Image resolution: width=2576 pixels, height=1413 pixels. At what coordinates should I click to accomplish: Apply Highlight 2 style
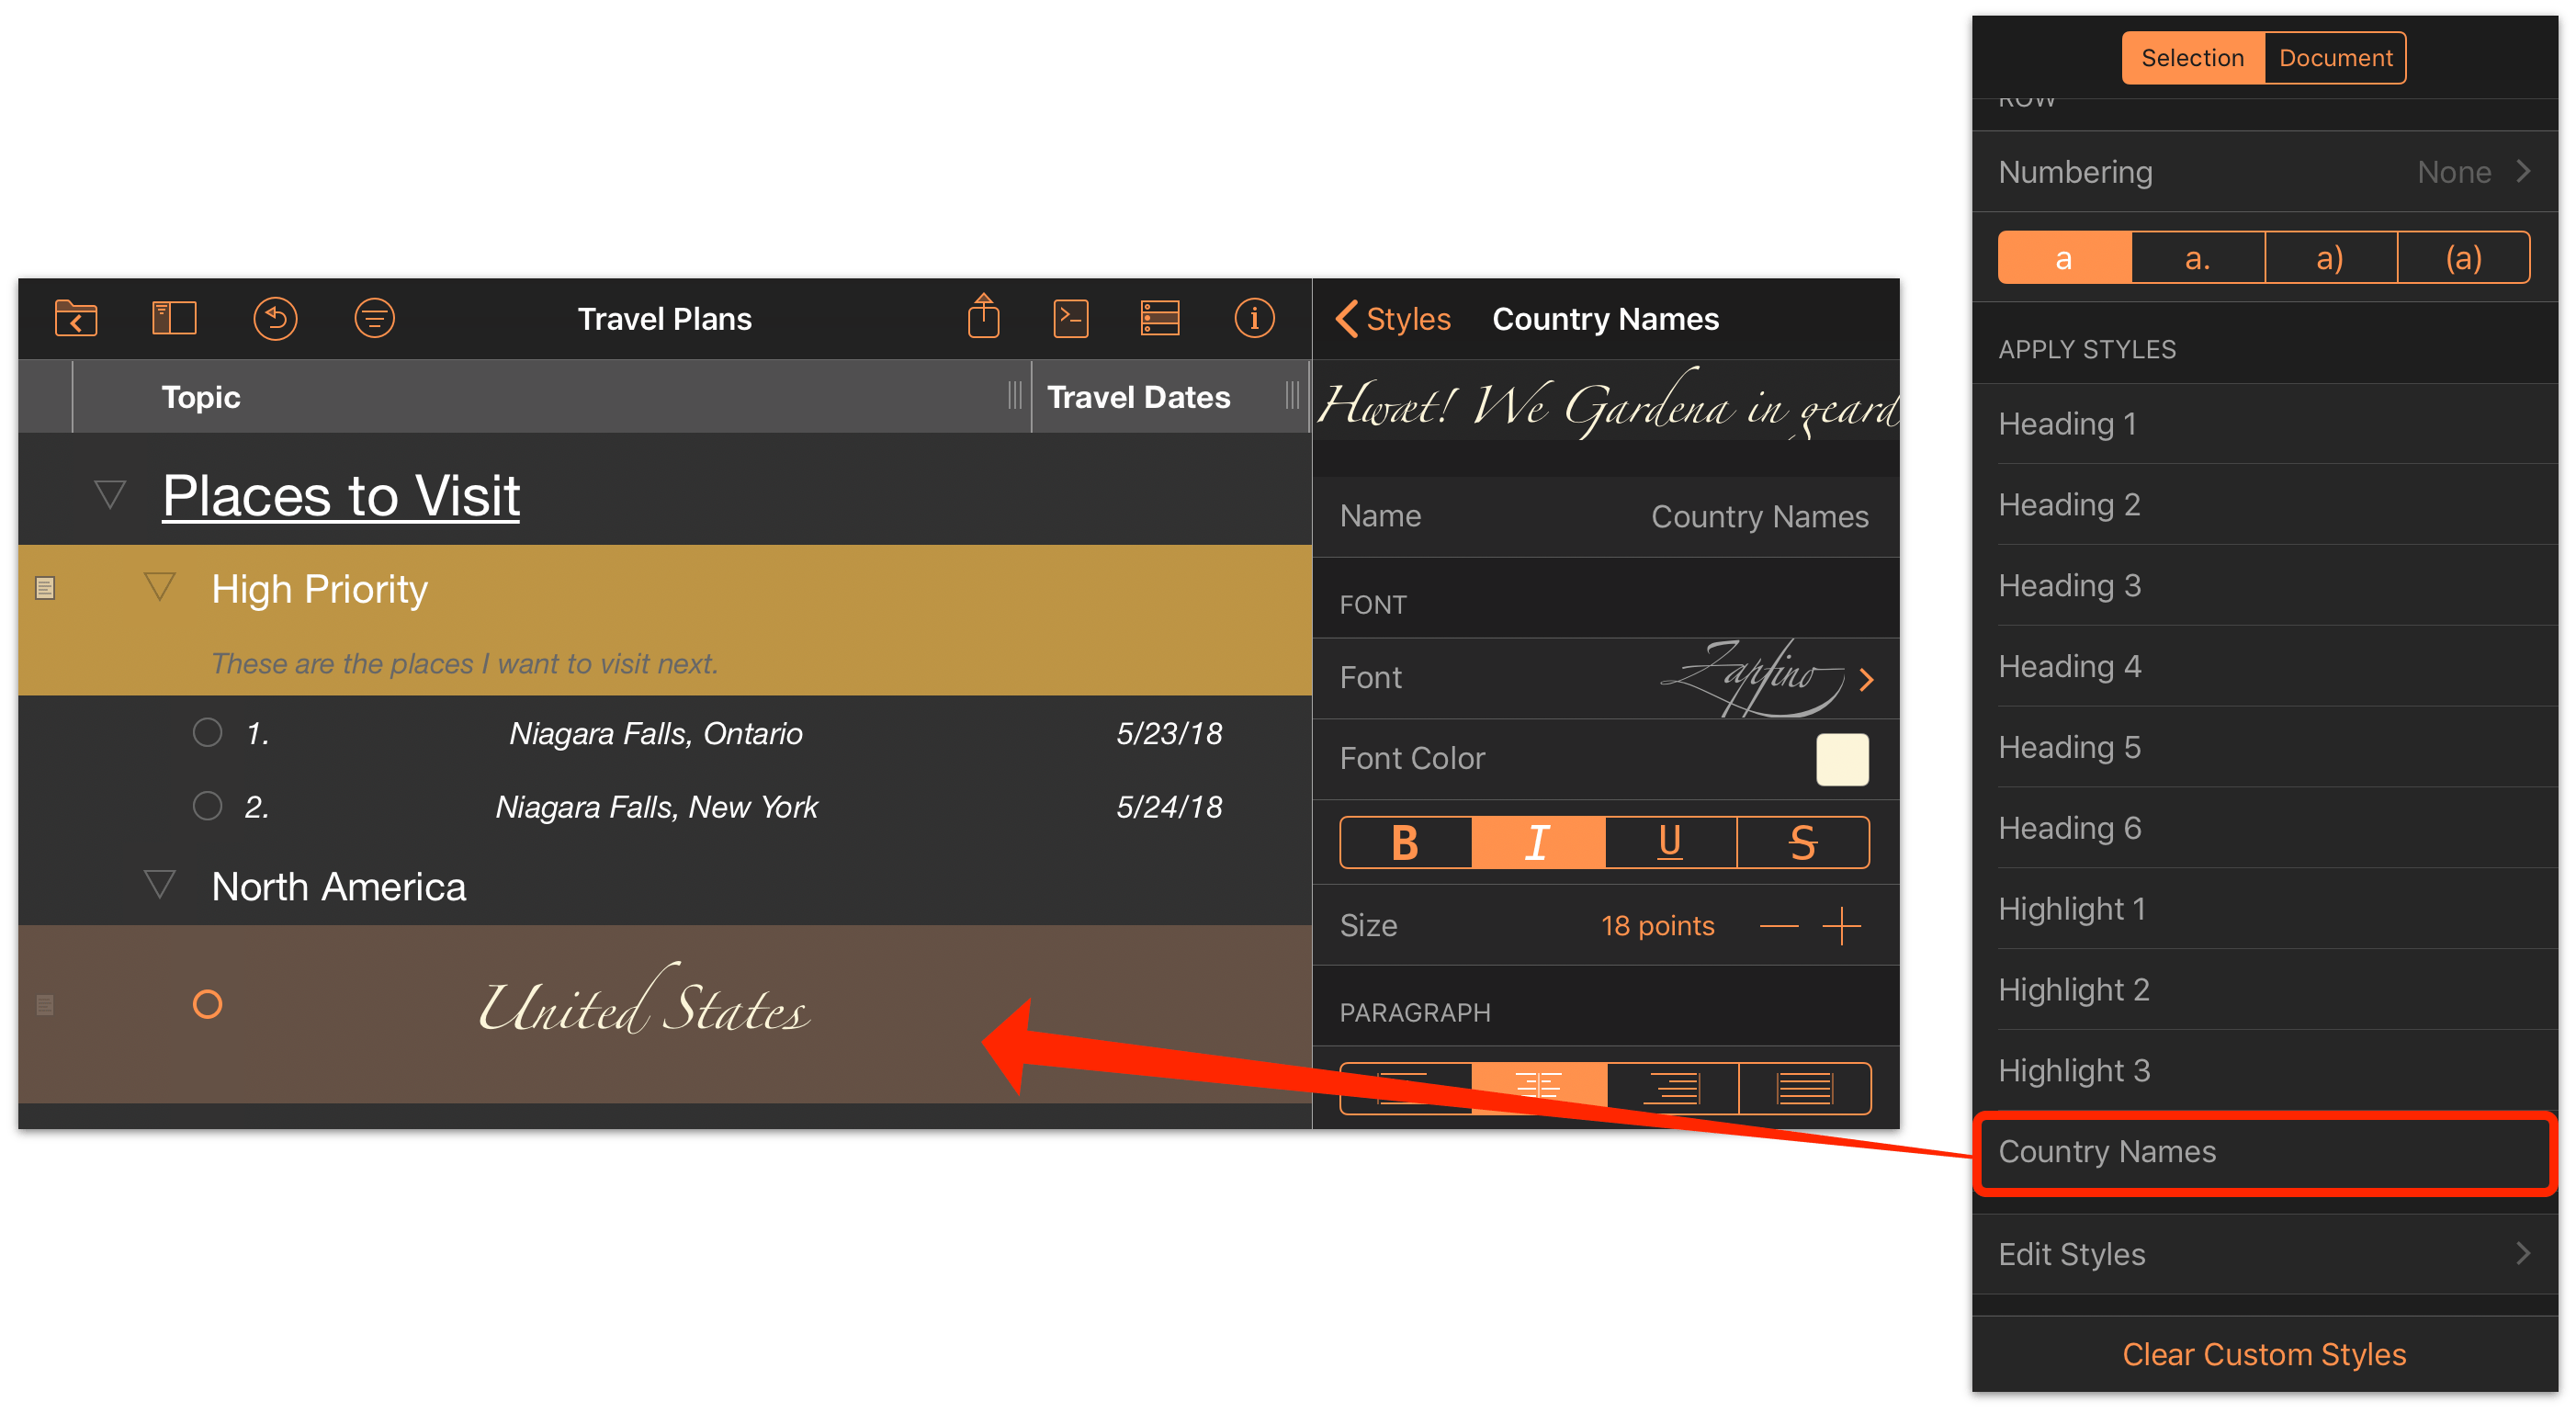tap(2264, 990)
